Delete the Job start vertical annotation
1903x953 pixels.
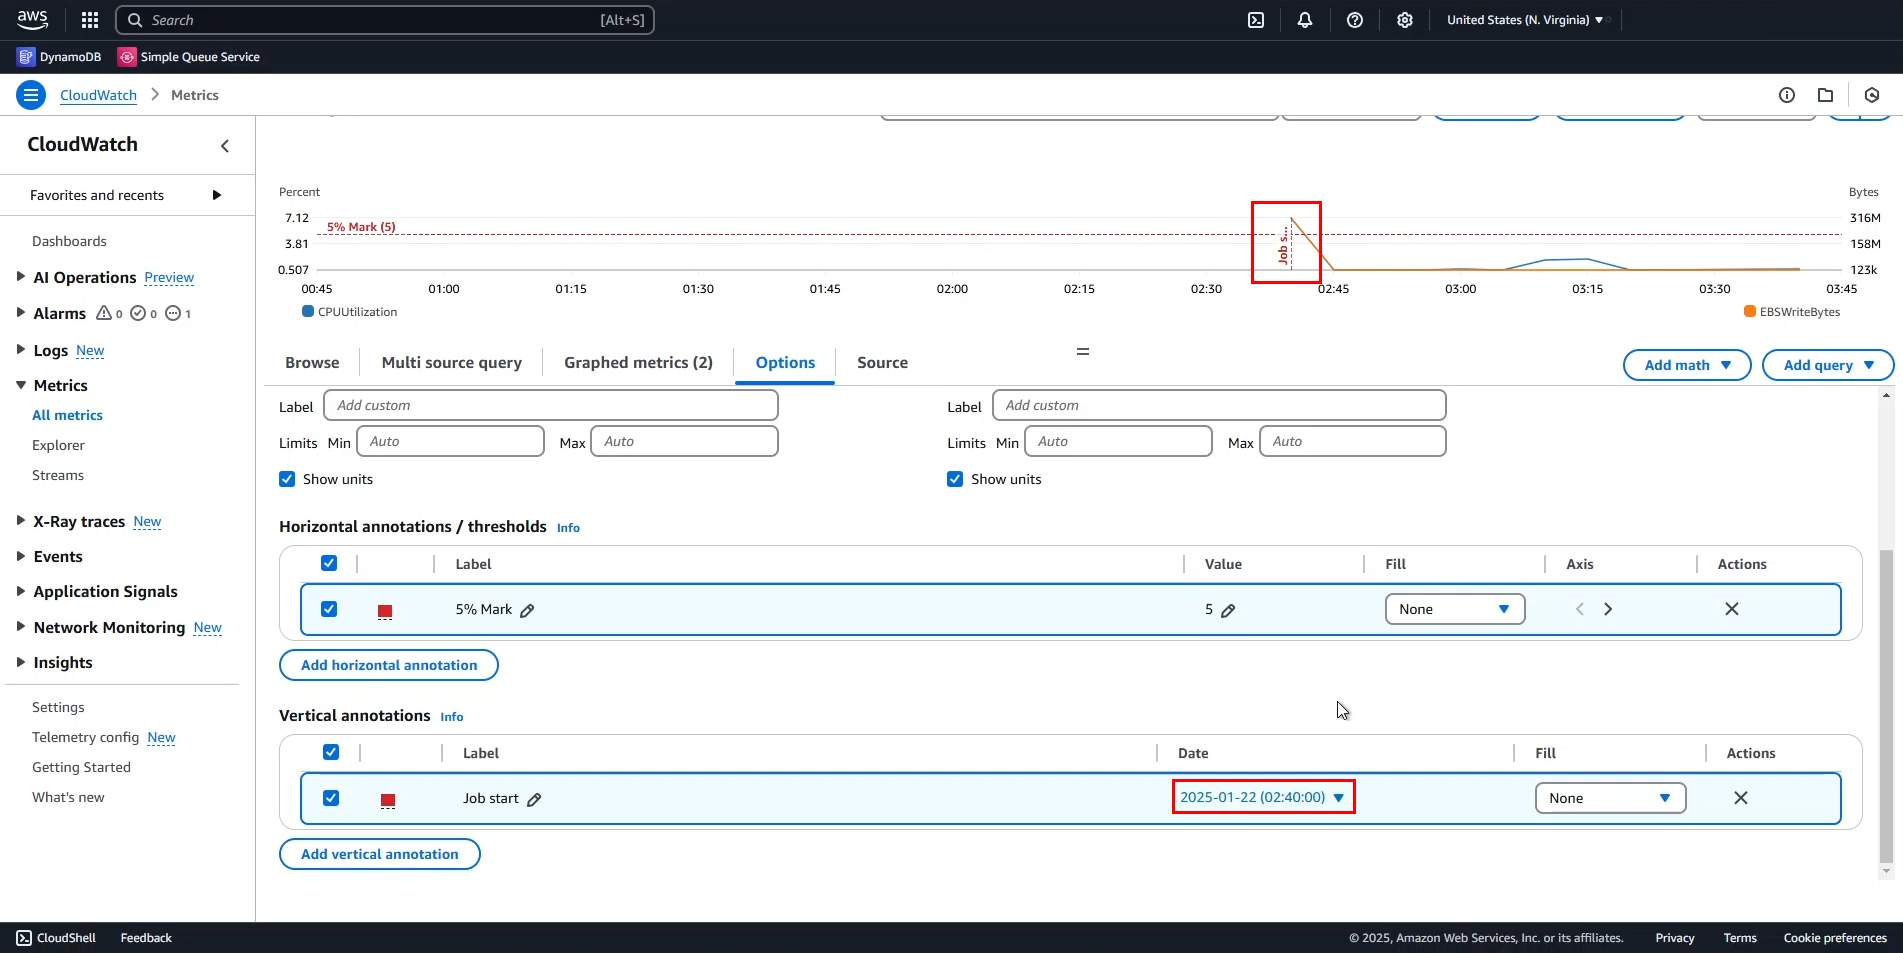point(1741,798)
